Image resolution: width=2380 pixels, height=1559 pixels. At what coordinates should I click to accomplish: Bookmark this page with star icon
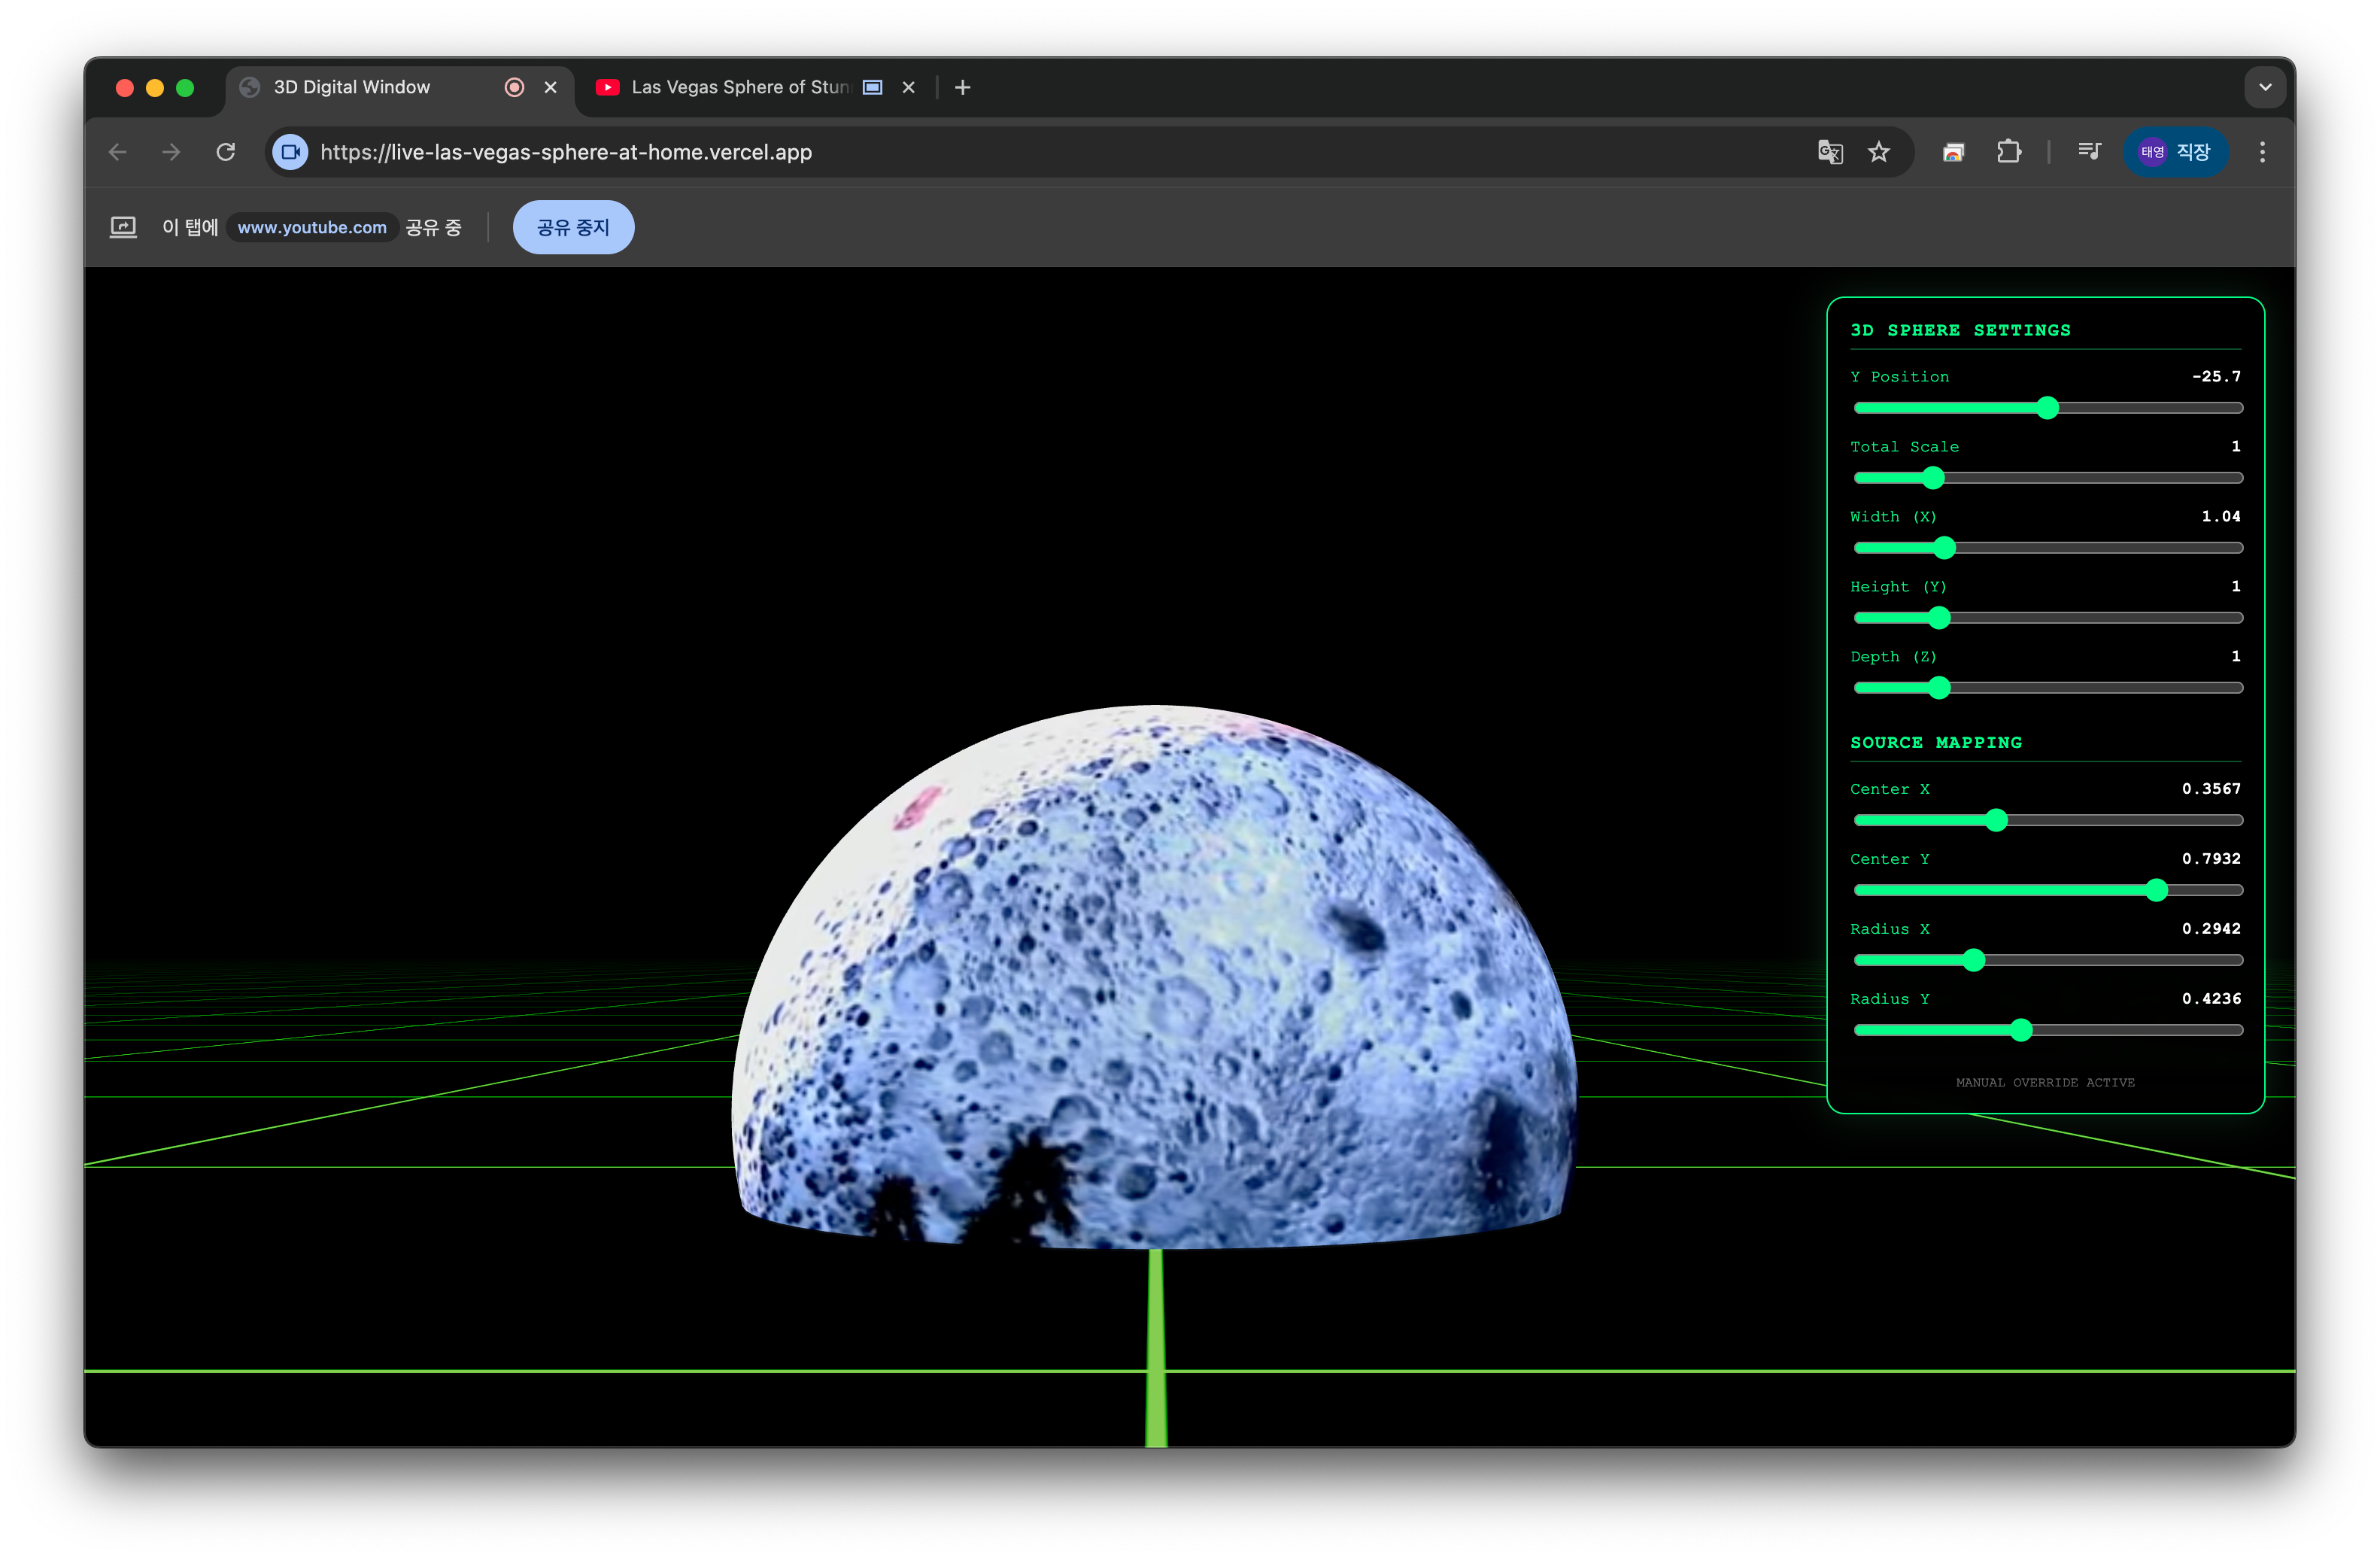[x=1879, y=152]
